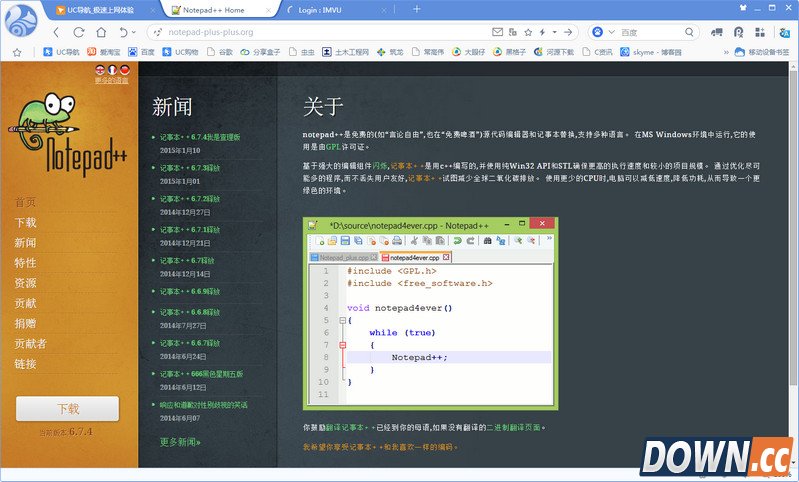Open the 土木工程网 bookmark
This screenshot has width=799, height=482.
345,52
